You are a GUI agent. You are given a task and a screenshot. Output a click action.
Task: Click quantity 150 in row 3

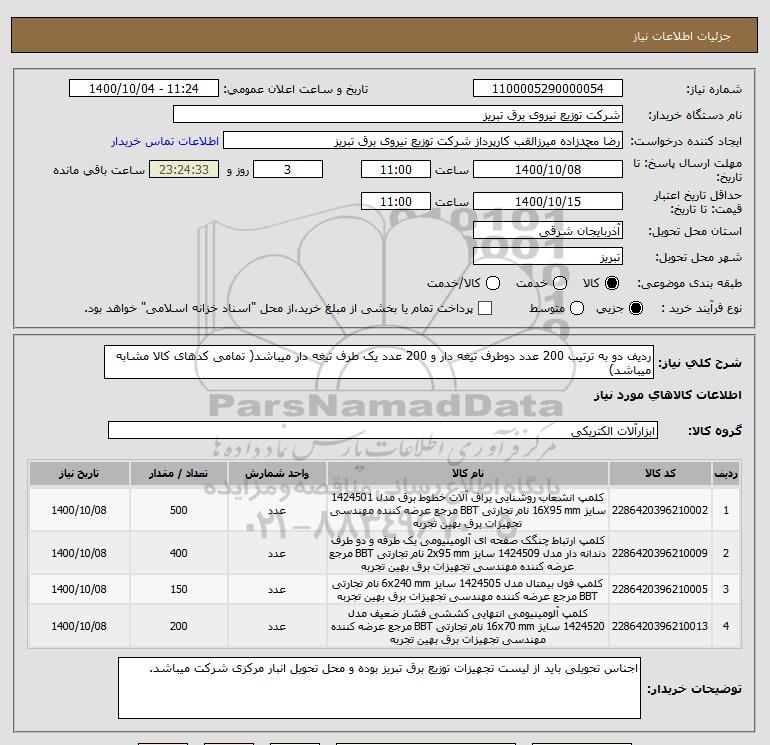click(x=178, y=589)
